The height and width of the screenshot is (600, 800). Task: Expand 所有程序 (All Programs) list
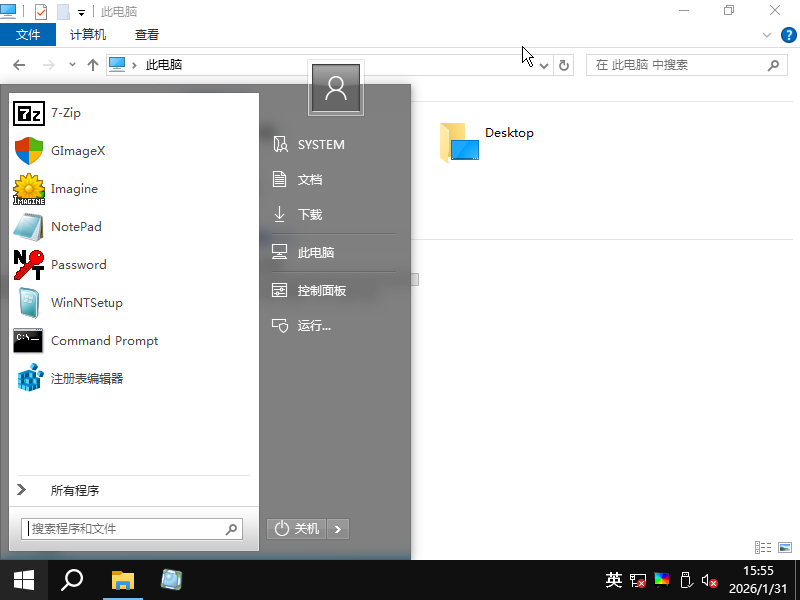(x=74, y=490)
